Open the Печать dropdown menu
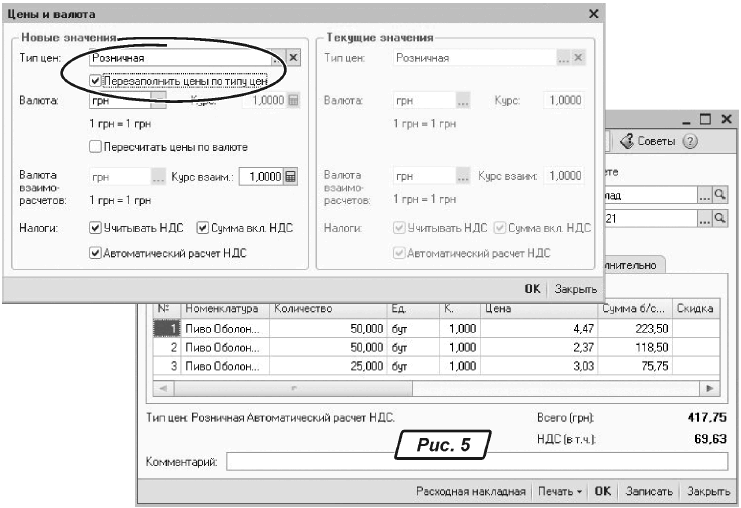This screenshot has height=508, width=741. (559, 492)
